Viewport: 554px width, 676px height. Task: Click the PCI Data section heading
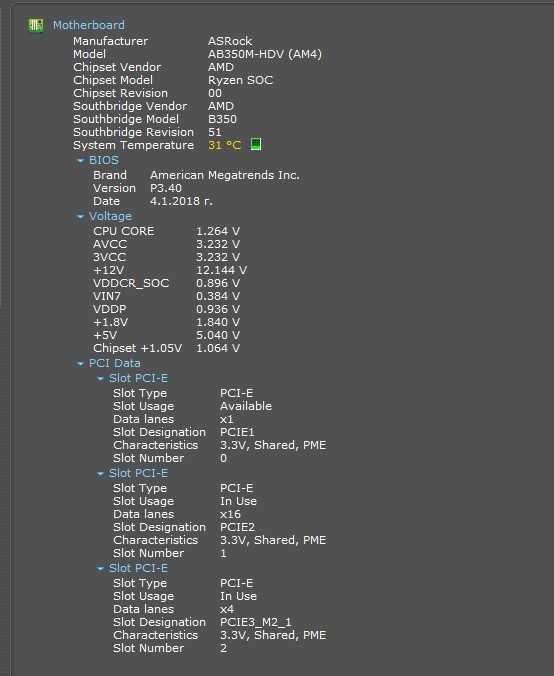[x=115, y=363]
